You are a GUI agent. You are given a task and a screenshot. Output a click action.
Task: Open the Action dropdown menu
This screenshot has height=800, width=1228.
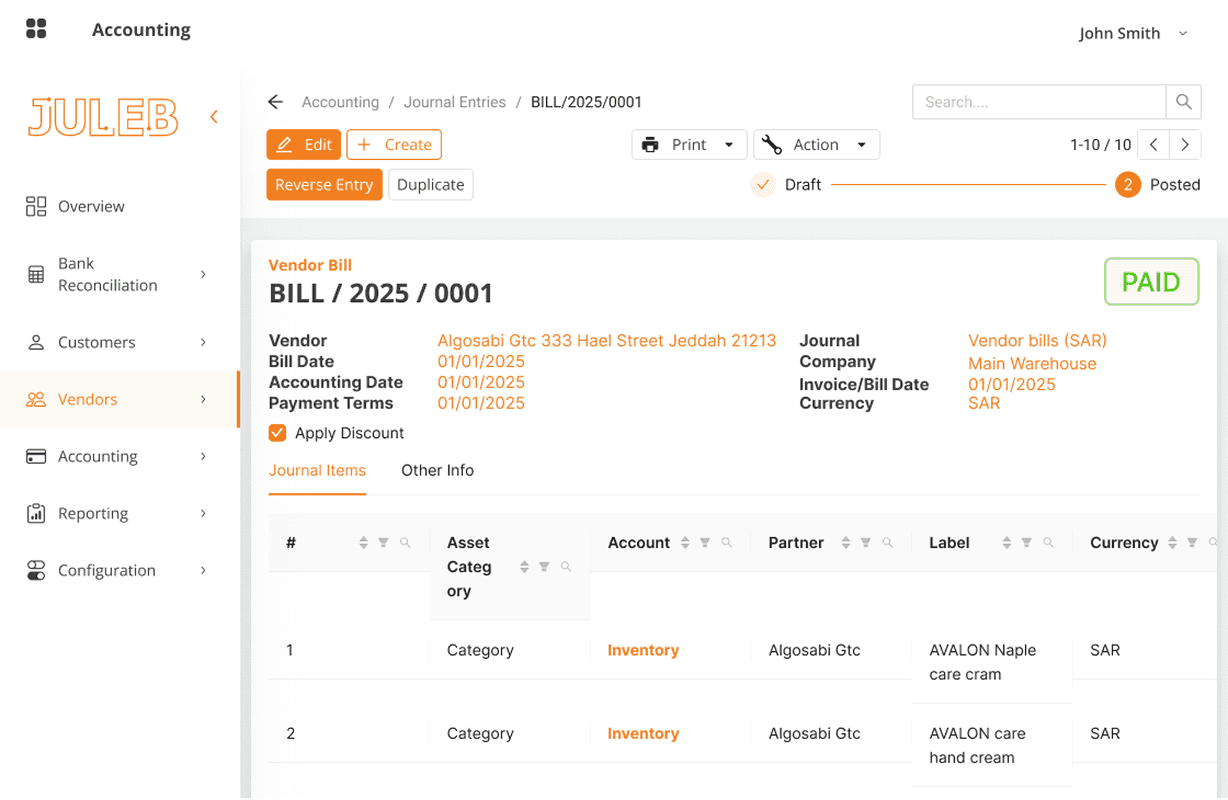point(816,145)
